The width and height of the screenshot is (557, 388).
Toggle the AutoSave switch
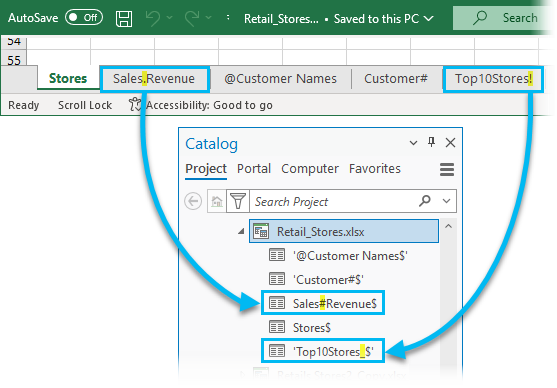(x=84, y=17)
